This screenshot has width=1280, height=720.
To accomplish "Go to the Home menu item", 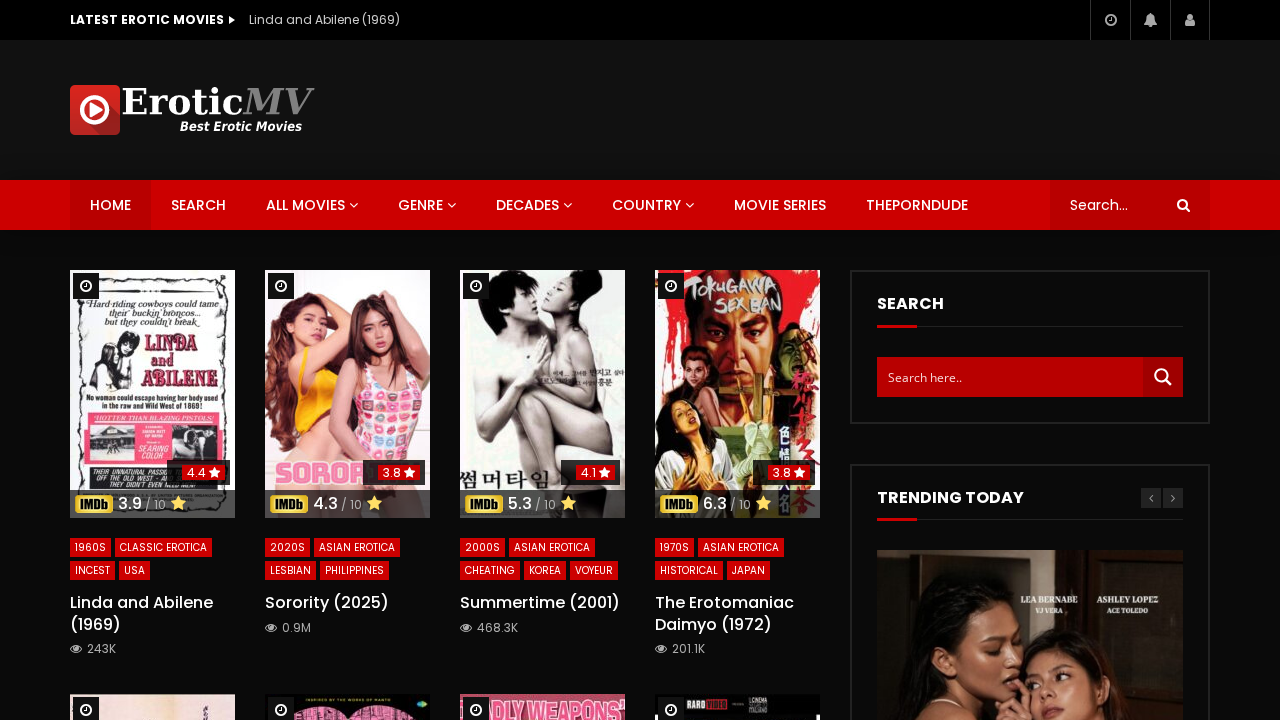I will 110,205.
